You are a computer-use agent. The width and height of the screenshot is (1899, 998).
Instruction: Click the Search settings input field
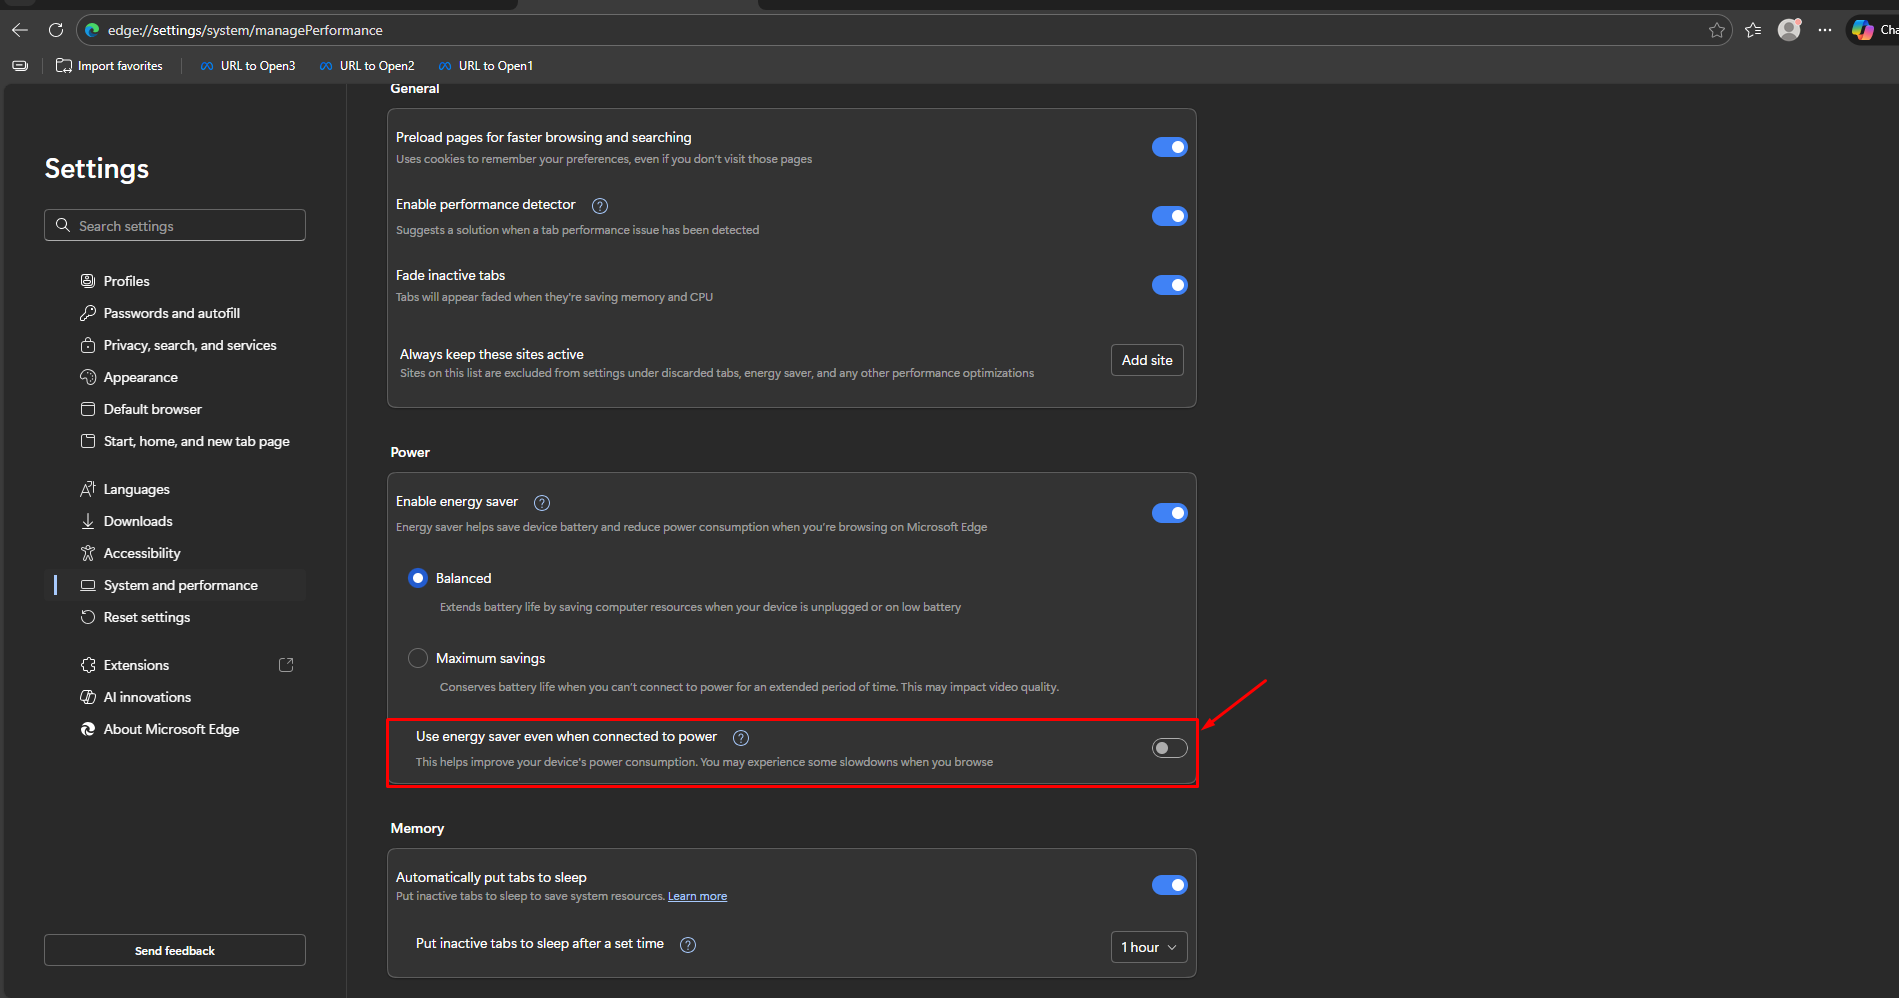coord(175,226)
